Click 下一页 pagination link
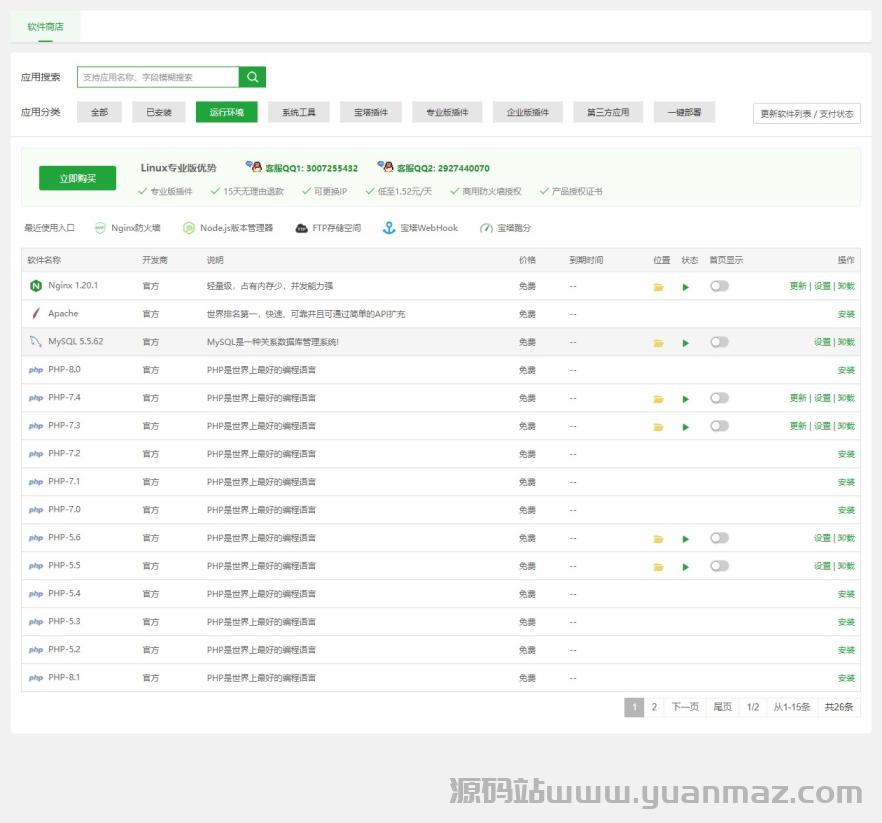 click(685, 707)
